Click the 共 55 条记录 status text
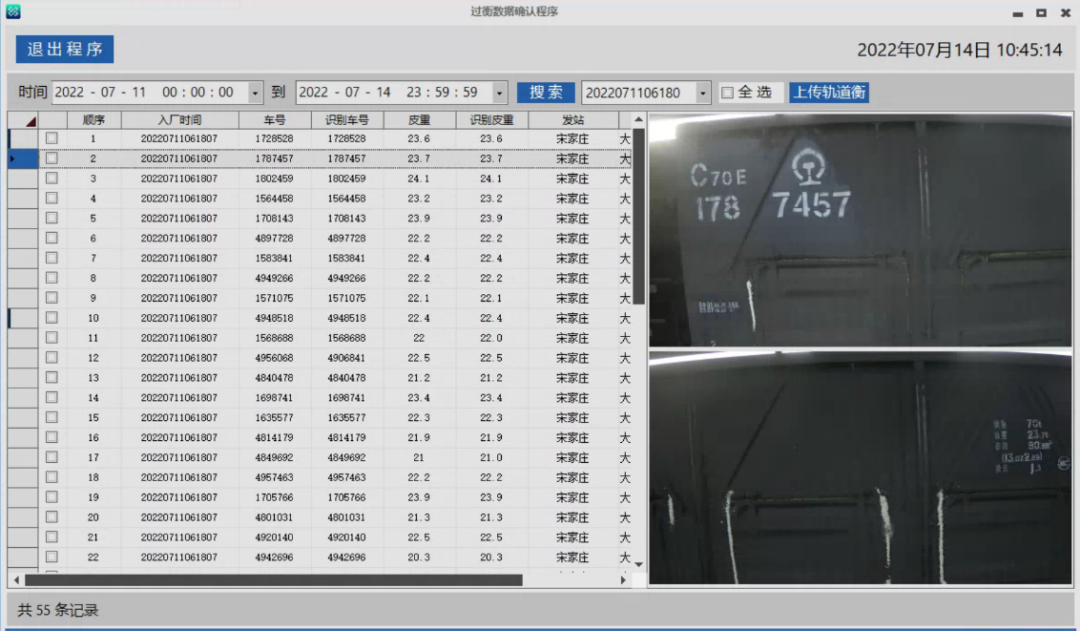The width and height of the screenshot is (1080, 631). click(58, 610)
